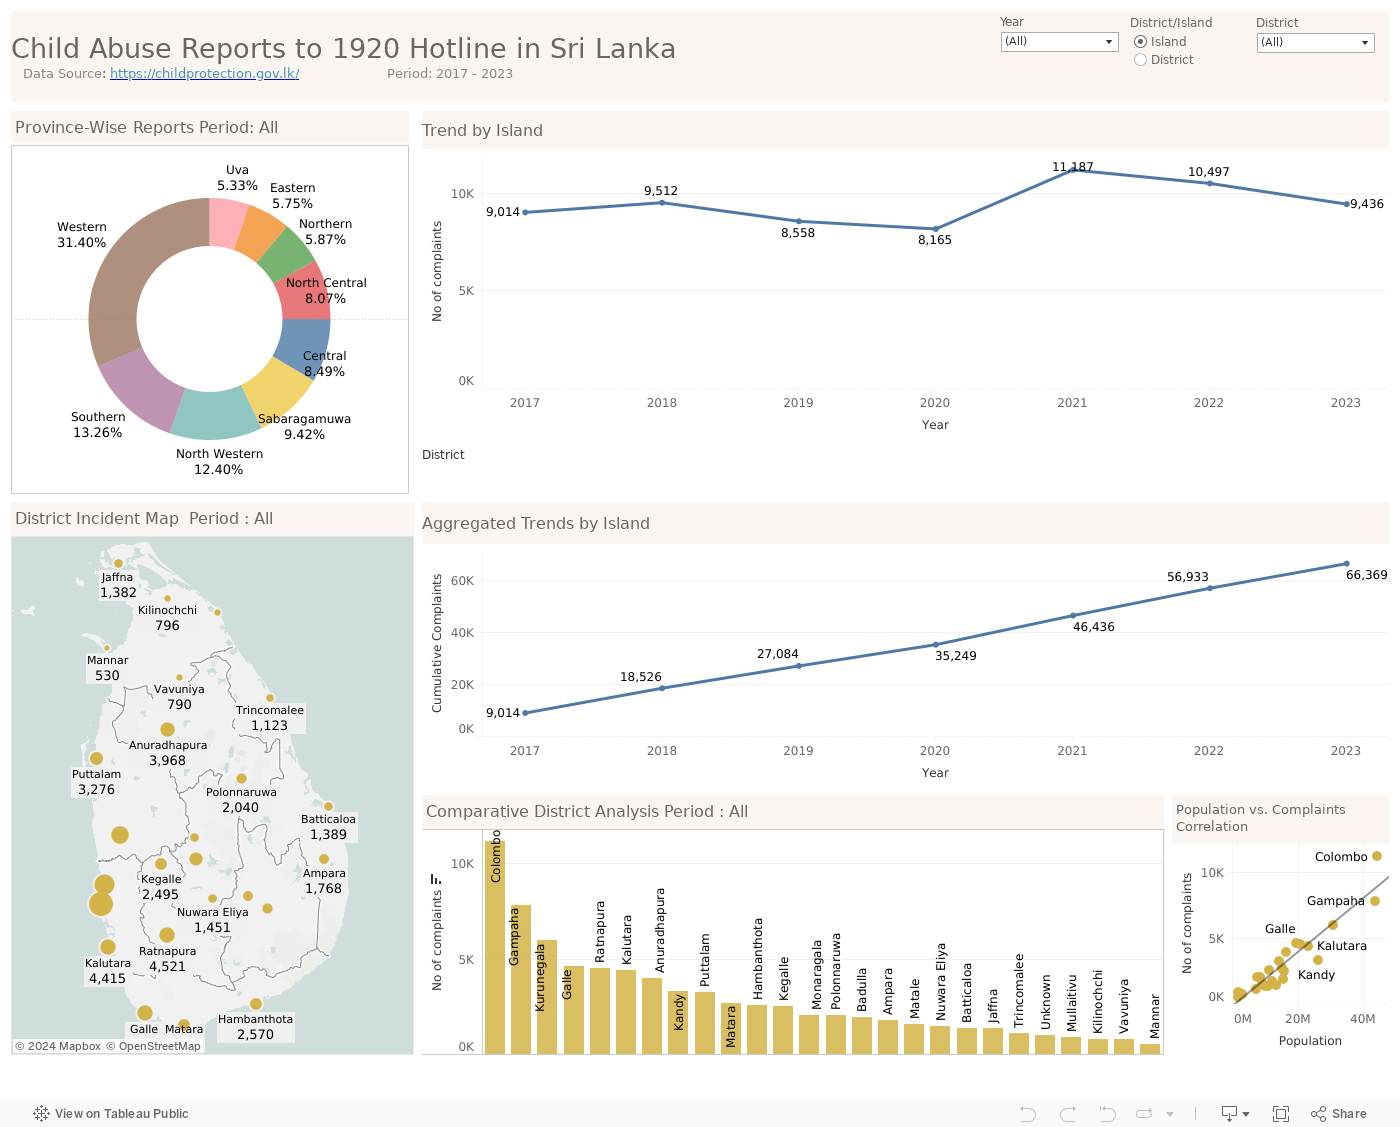This screenshot has width=1400, height=1127.
Task: Click the Kalutara map marker
Action: tap(108, 946)
